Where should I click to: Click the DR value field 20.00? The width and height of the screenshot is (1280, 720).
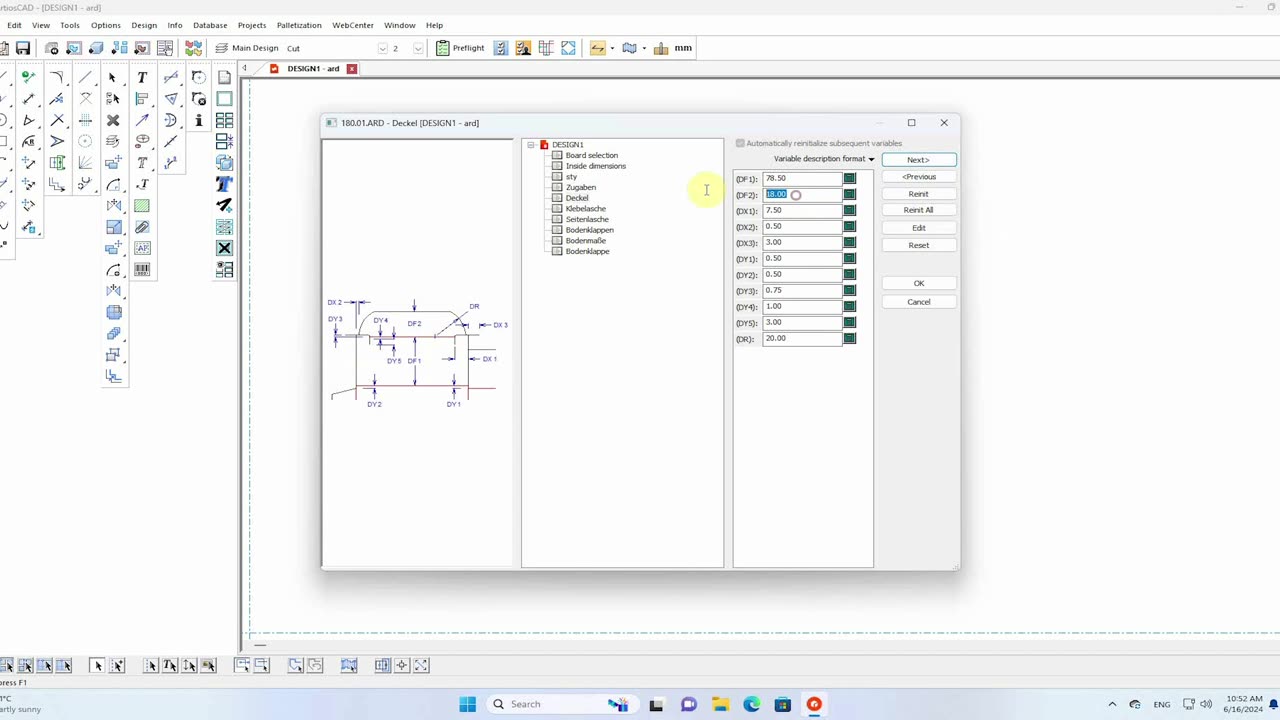coord(802,338)
